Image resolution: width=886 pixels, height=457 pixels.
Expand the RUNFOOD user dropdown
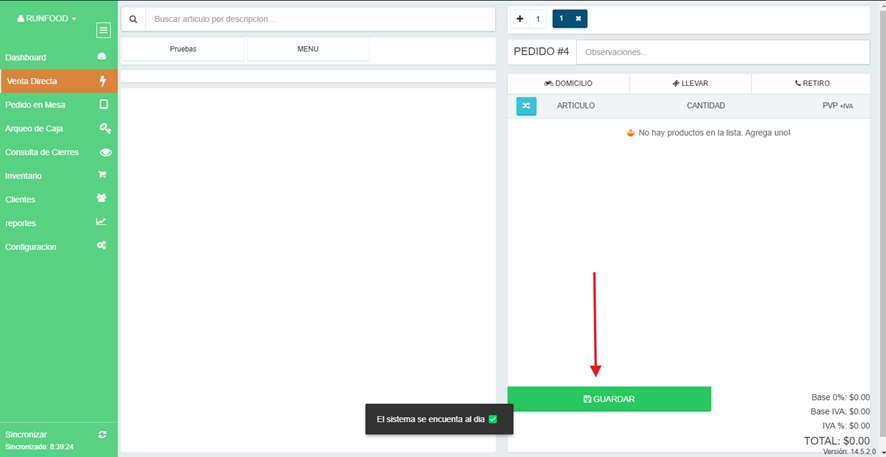click(x=47, y=19)
